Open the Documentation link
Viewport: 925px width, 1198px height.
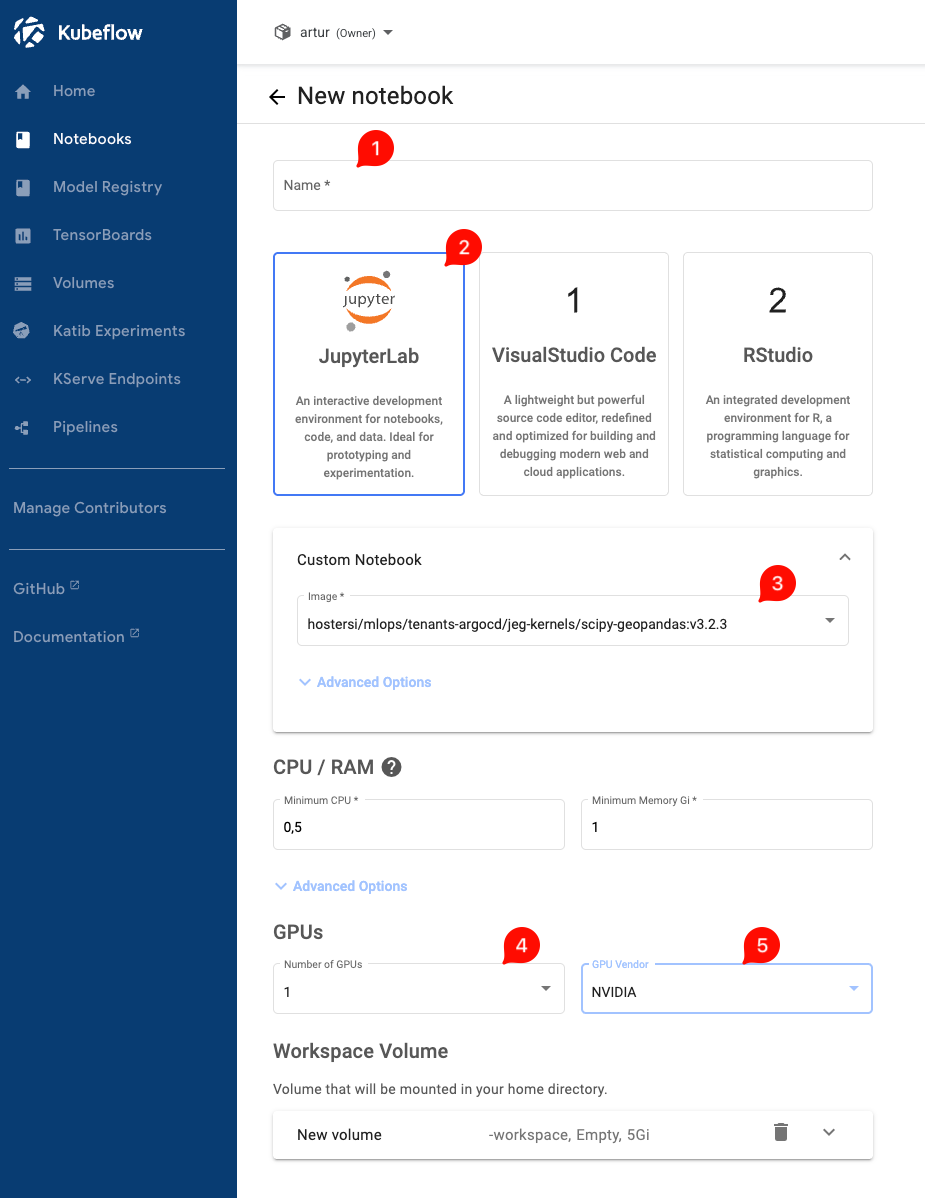(69, 637)
